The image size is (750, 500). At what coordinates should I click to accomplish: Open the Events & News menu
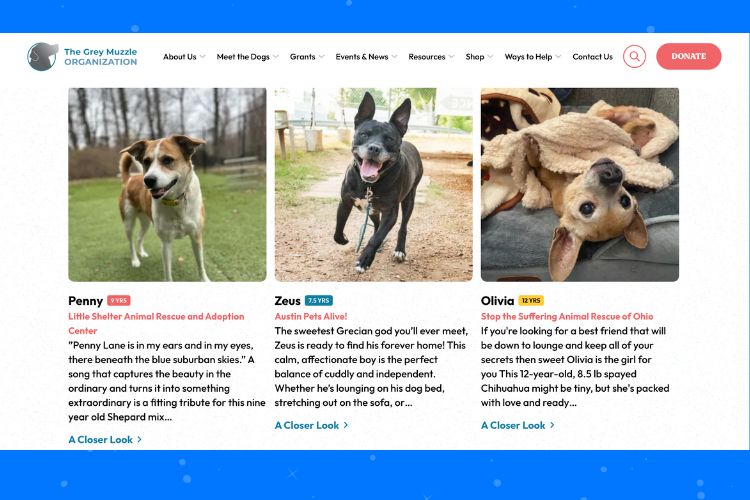366,56
